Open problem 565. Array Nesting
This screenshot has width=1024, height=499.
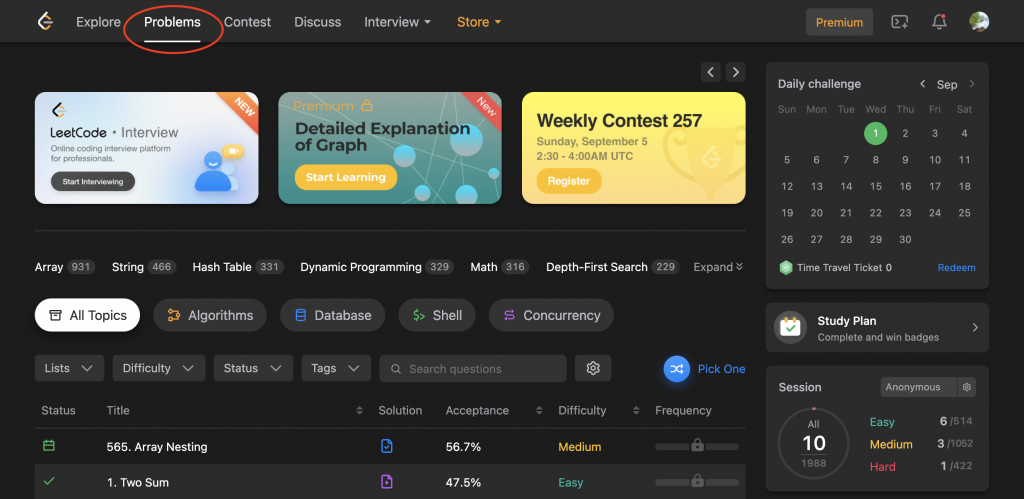click(157, 447)
